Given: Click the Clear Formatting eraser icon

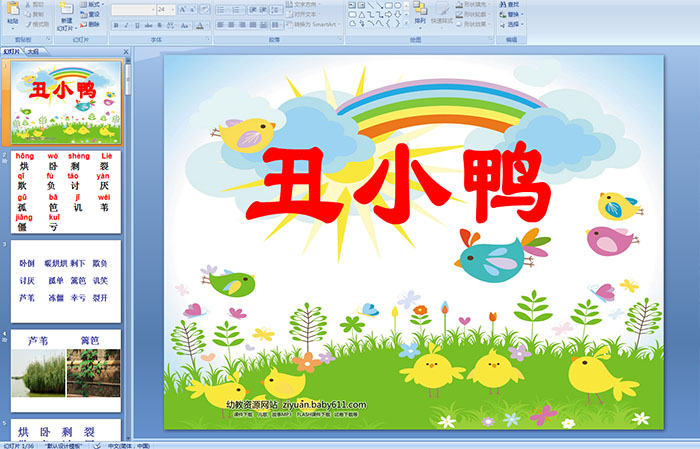Looking at the screenshot, I should pyautogui.click(x=204, y=9).
